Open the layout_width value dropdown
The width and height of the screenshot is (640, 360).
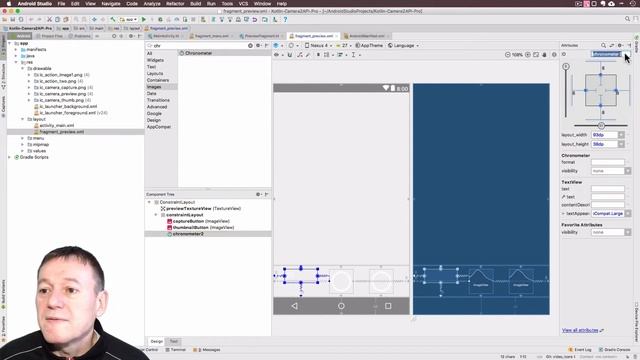pyautogui.click(x=621, y=135)
